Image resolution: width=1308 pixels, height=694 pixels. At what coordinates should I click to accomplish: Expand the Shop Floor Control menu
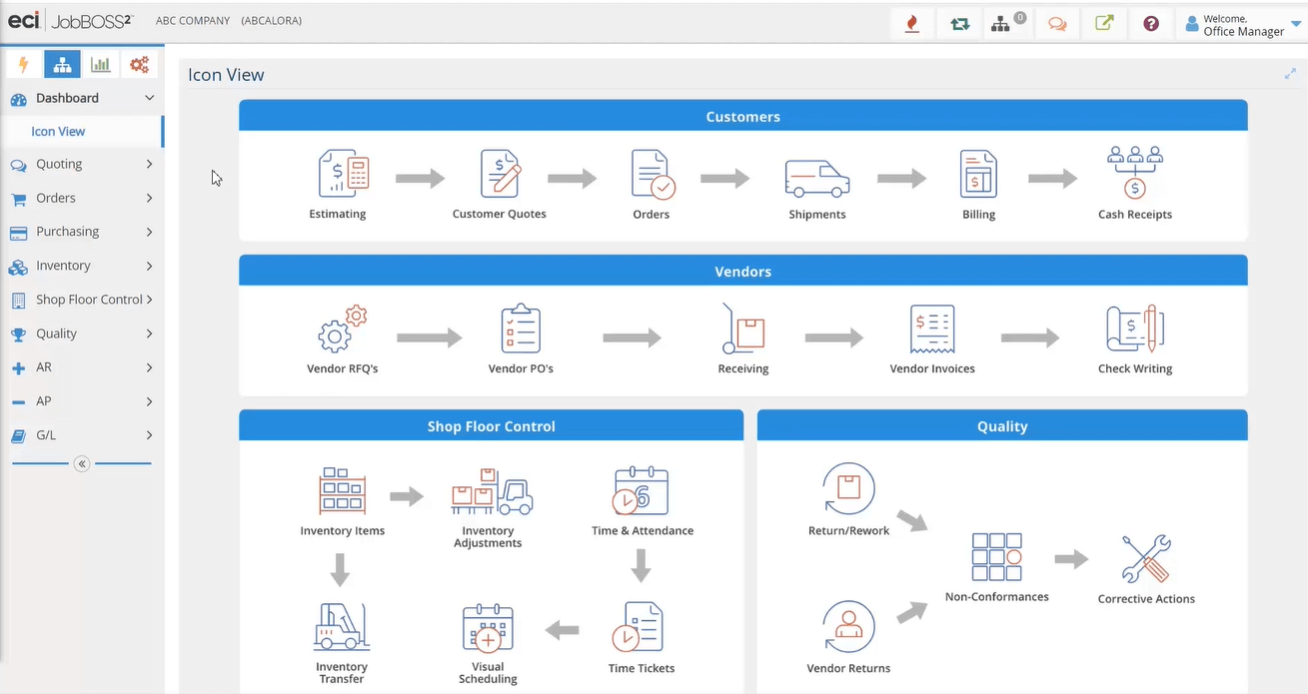click(82, 299)
